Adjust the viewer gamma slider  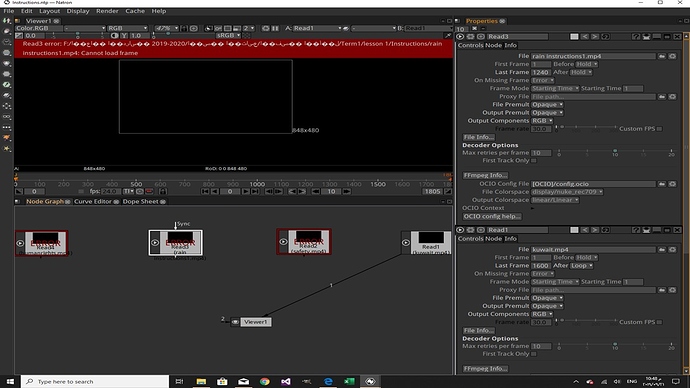tap(183, 35)
